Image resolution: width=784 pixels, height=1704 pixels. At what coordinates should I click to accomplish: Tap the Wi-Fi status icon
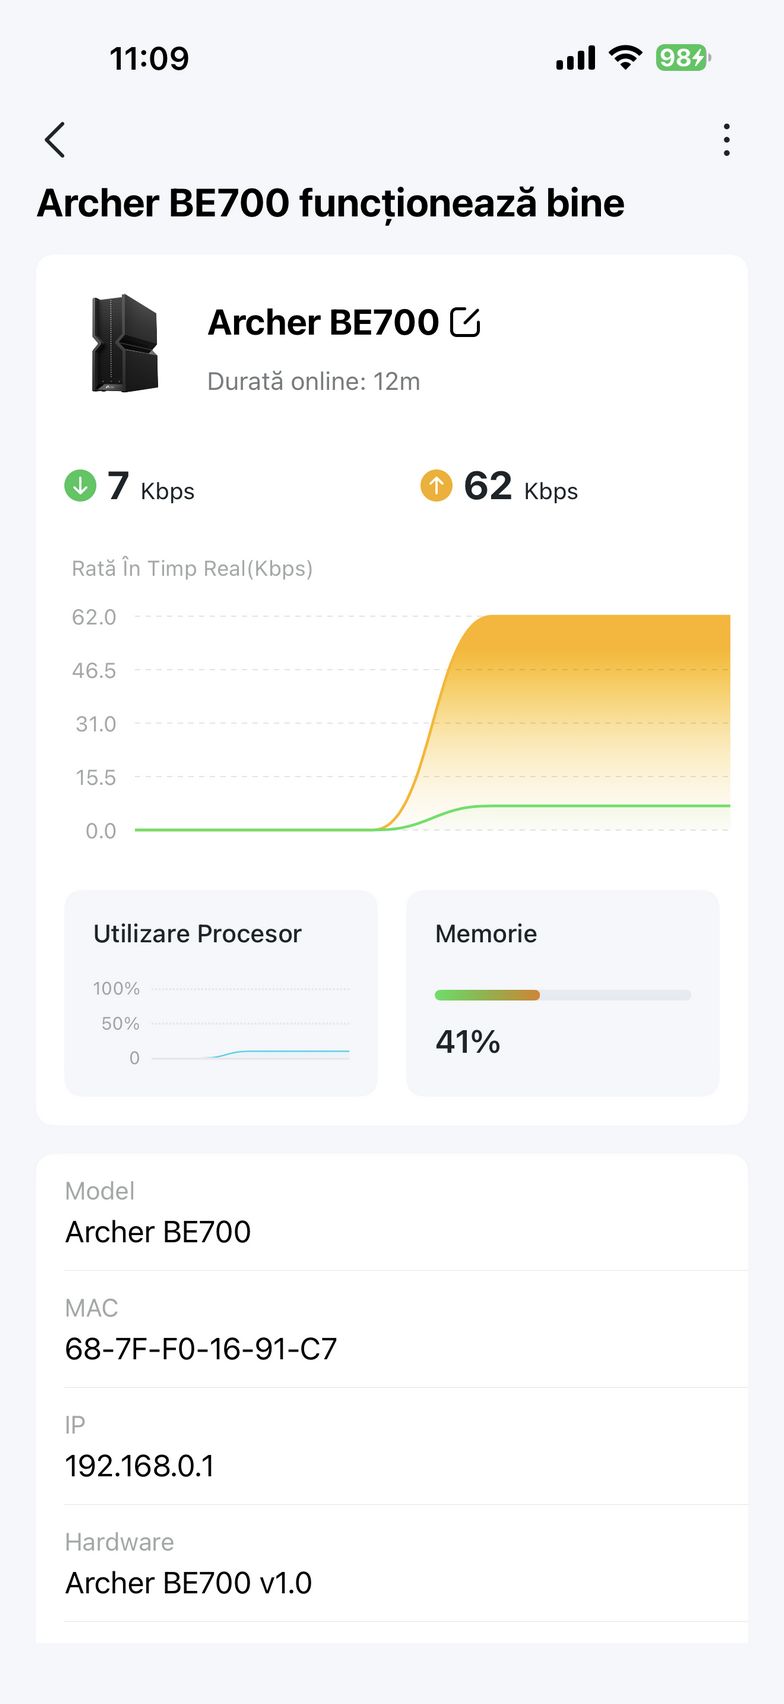(625, 58)
